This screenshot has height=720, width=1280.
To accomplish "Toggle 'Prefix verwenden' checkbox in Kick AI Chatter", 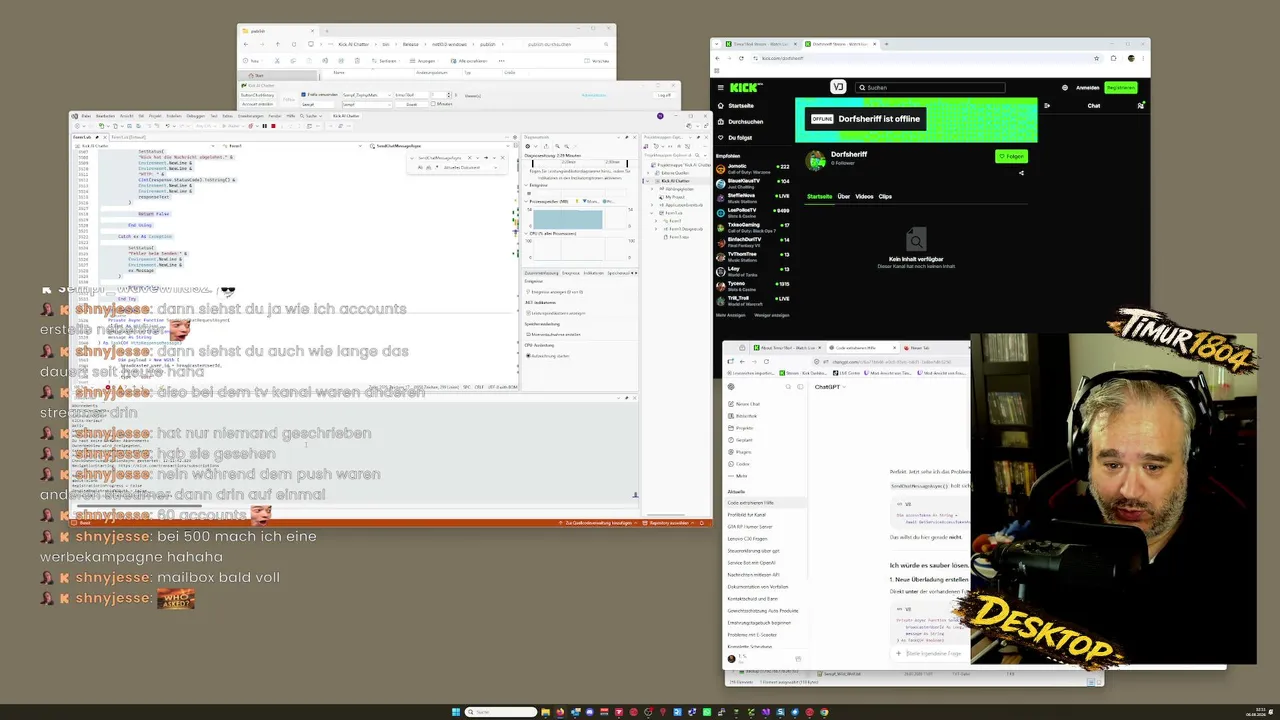I will (x=304, y=95).
